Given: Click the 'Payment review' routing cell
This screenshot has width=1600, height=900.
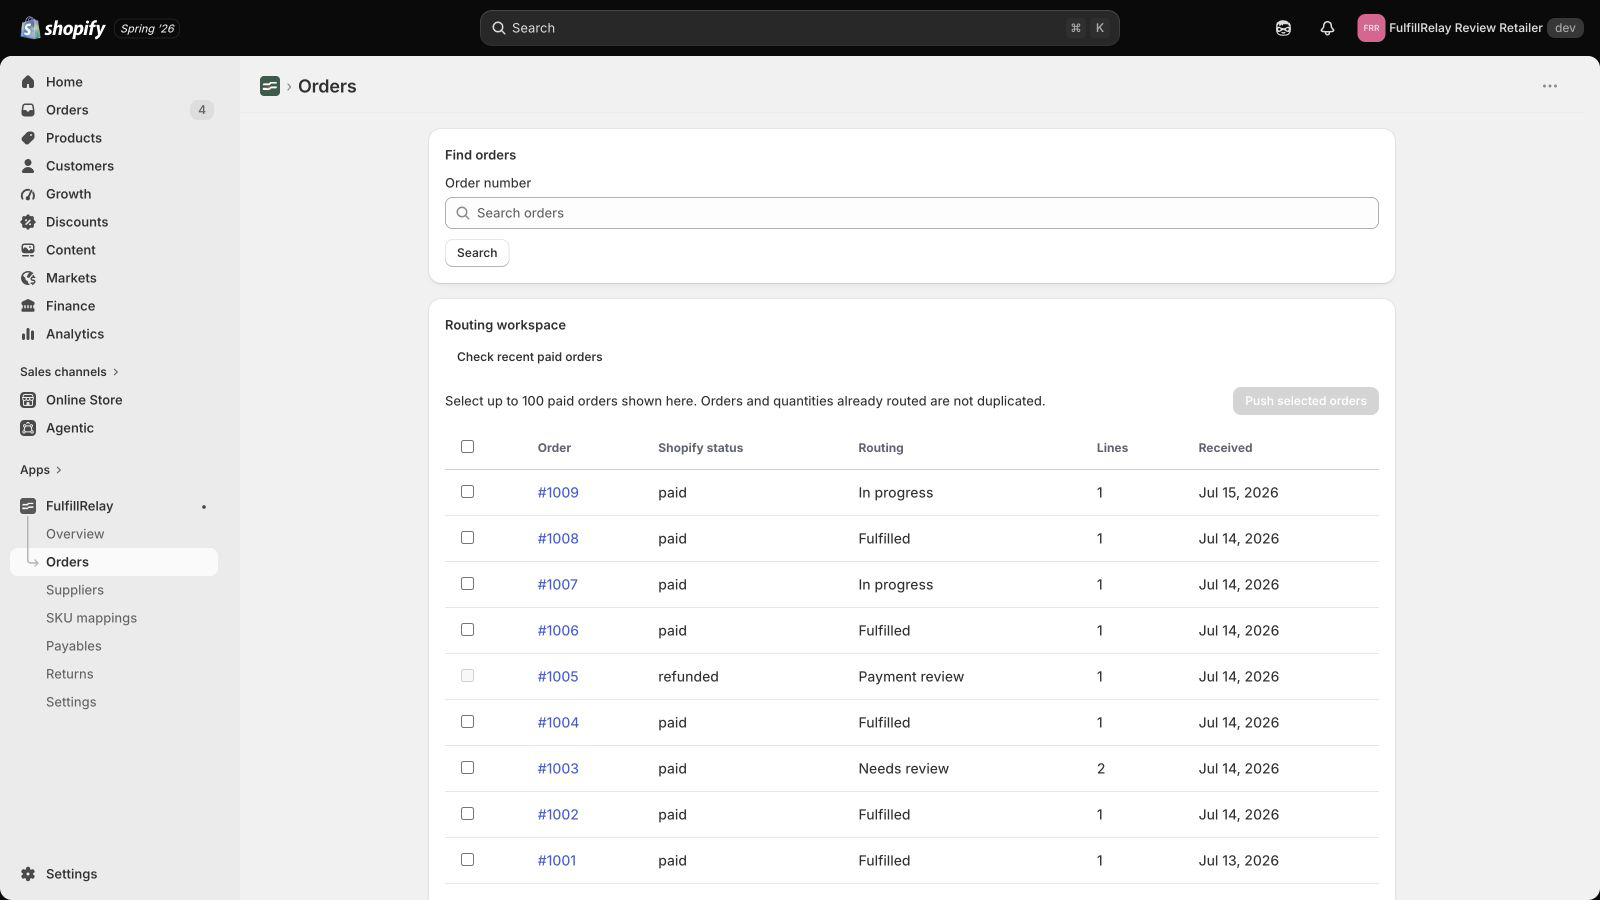Looking at the screenshot, I should click(911, 677).
